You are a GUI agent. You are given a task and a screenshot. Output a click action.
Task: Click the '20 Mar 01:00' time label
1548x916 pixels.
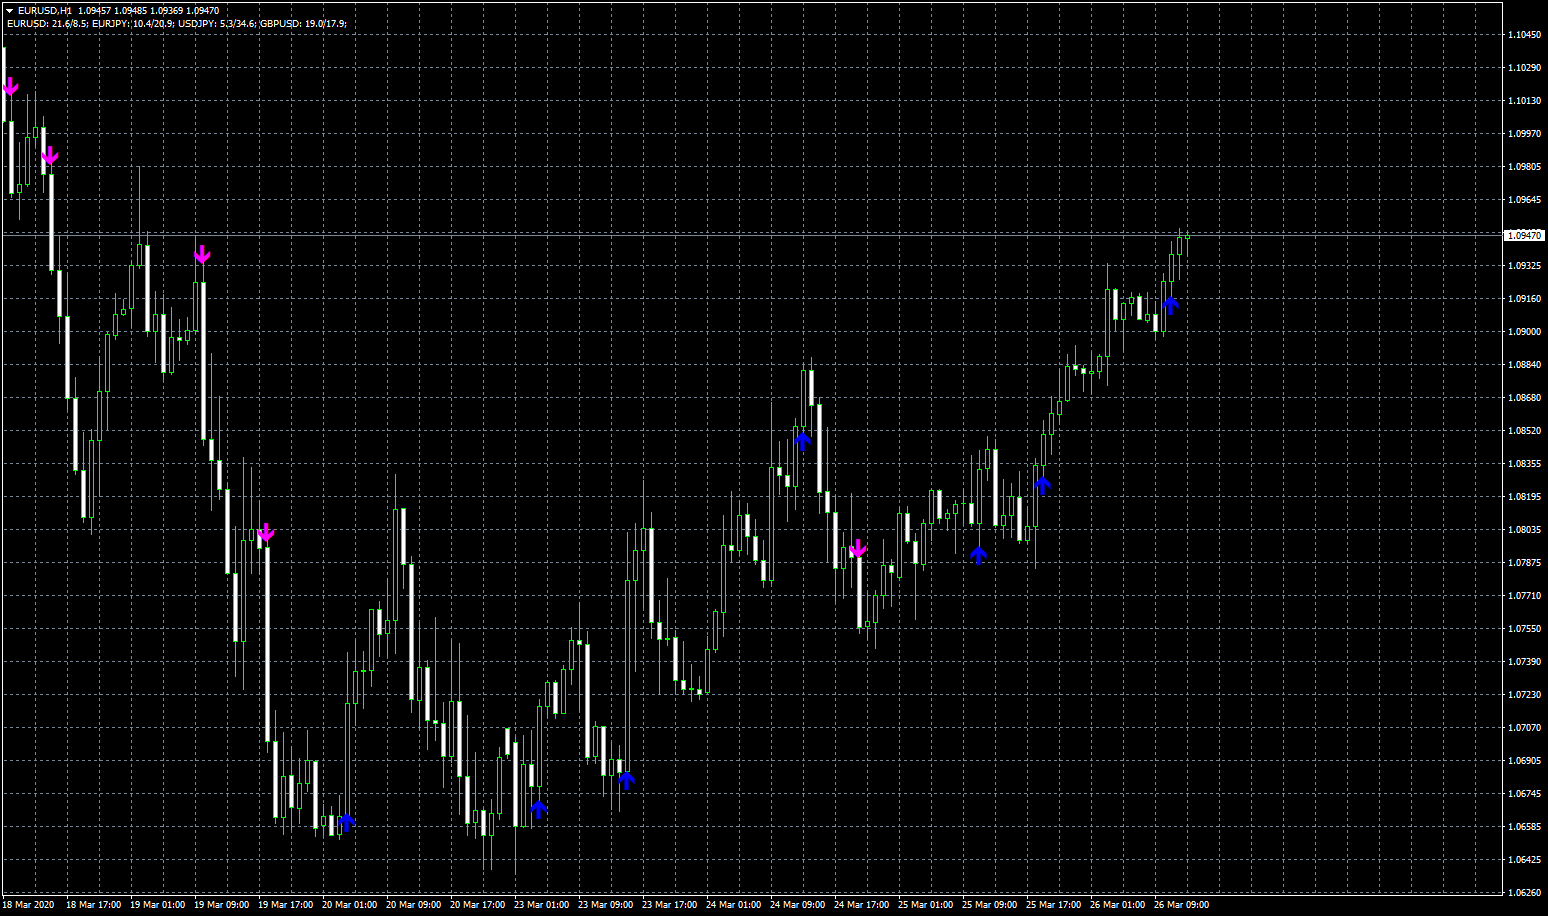[x=349, y=905]
